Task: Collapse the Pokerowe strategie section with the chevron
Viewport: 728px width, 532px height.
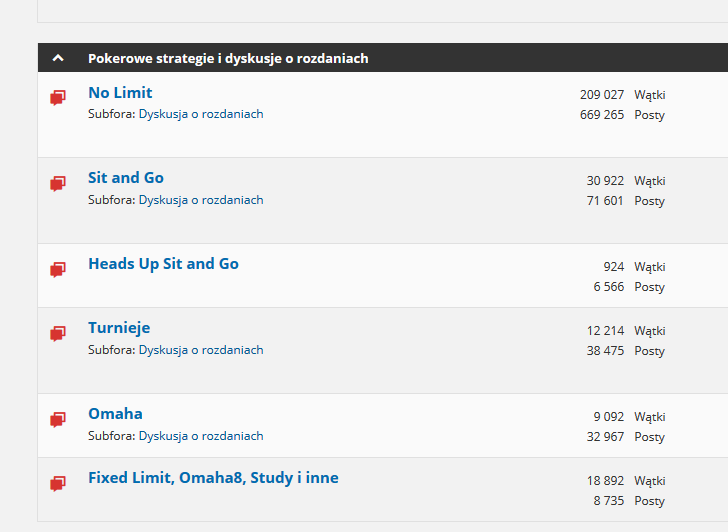Action: (58, 58)
